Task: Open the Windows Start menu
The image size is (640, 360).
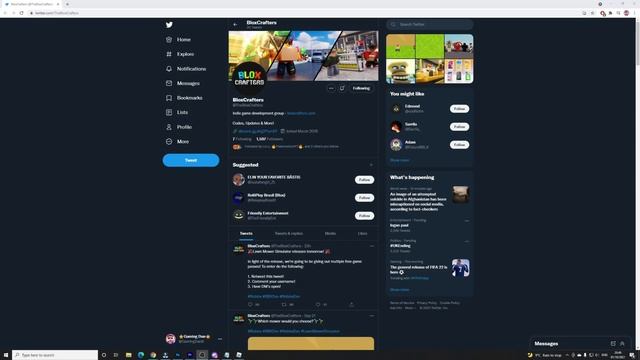Action: pos(6,355)
